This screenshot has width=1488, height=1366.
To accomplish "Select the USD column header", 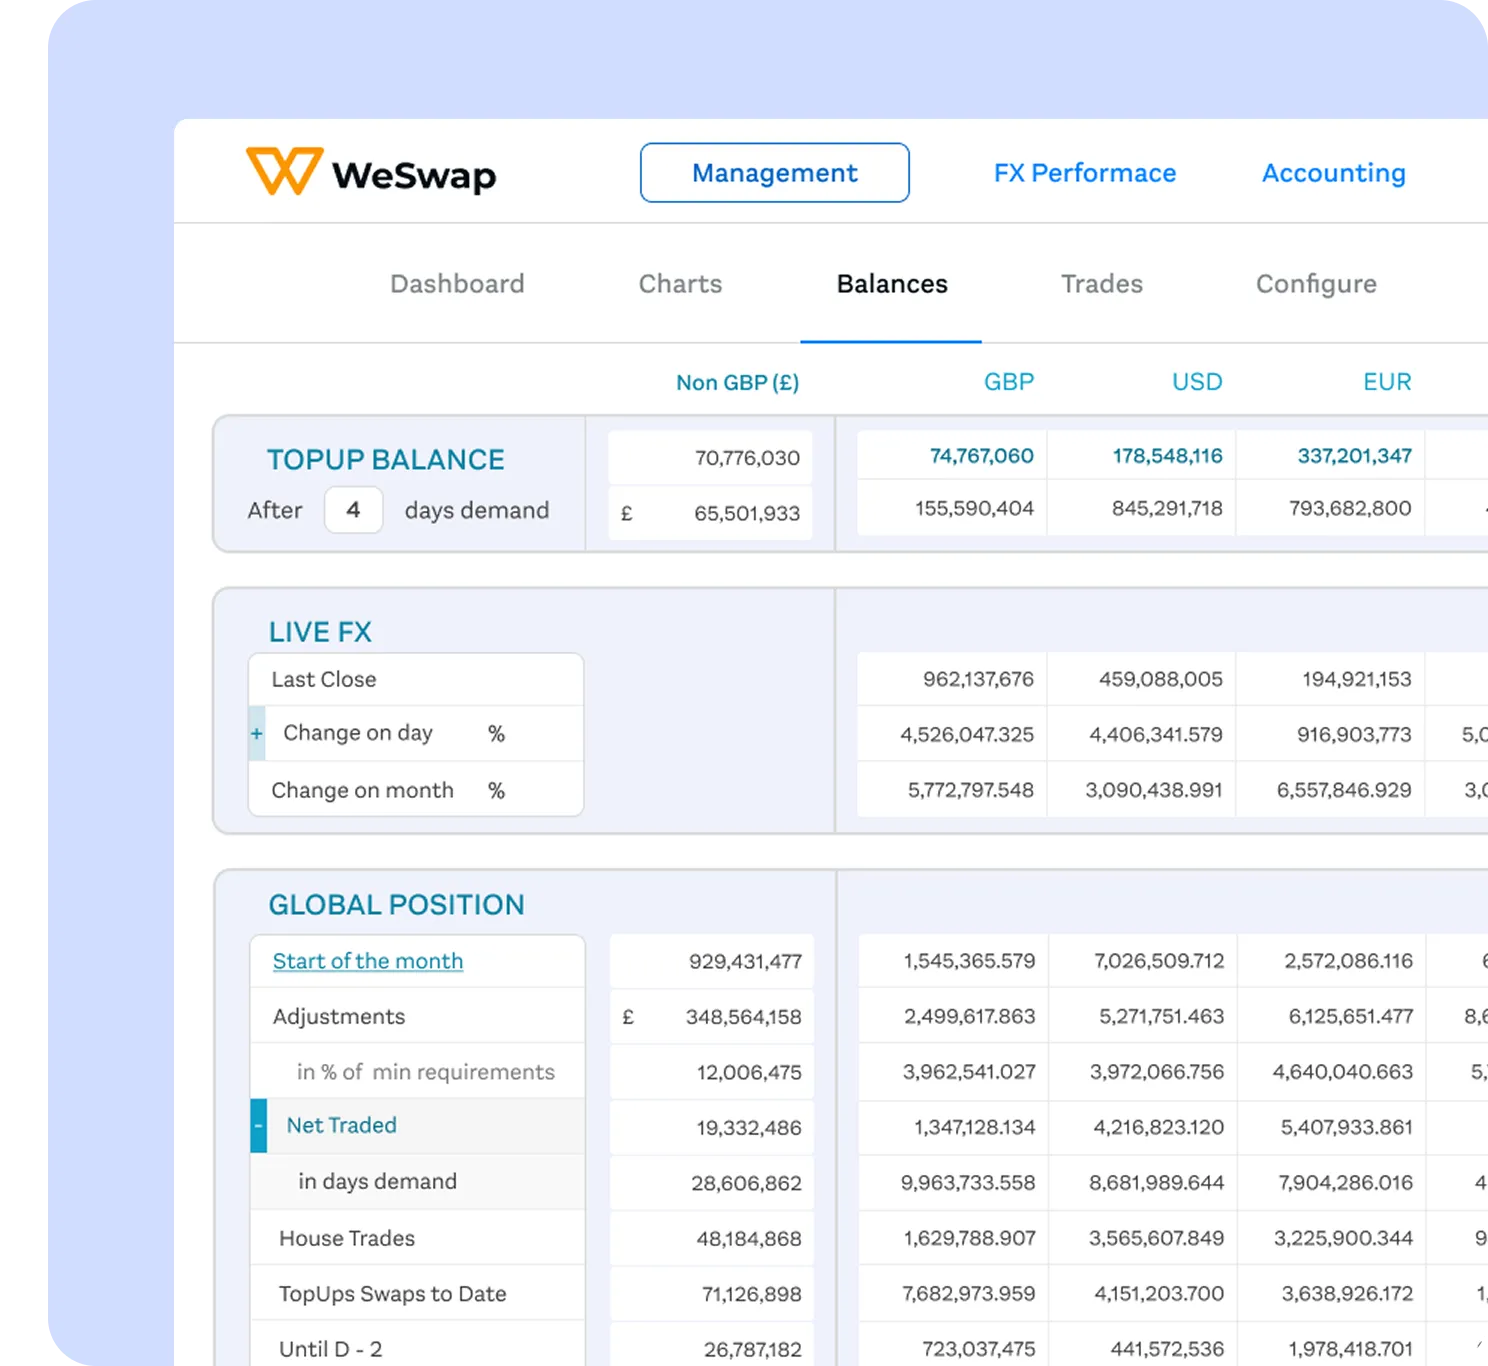I will (x=1196, y=382).
